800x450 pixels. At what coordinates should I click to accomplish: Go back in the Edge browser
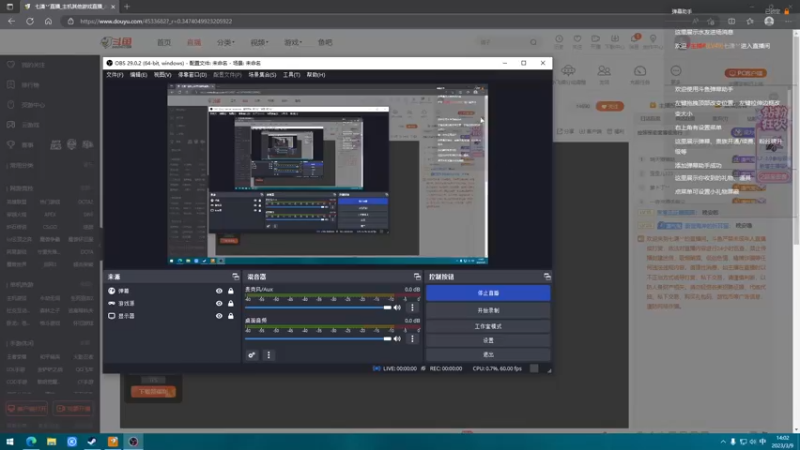(11, 21)
